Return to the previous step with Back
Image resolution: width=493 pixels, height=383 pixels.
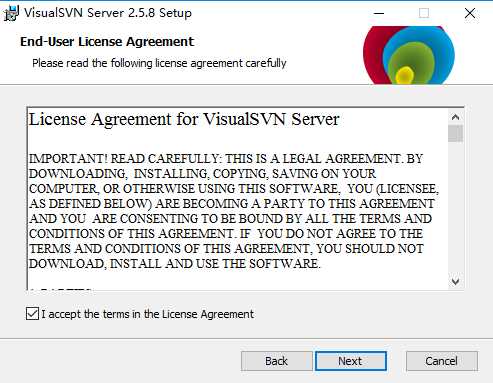click(276, 361)
